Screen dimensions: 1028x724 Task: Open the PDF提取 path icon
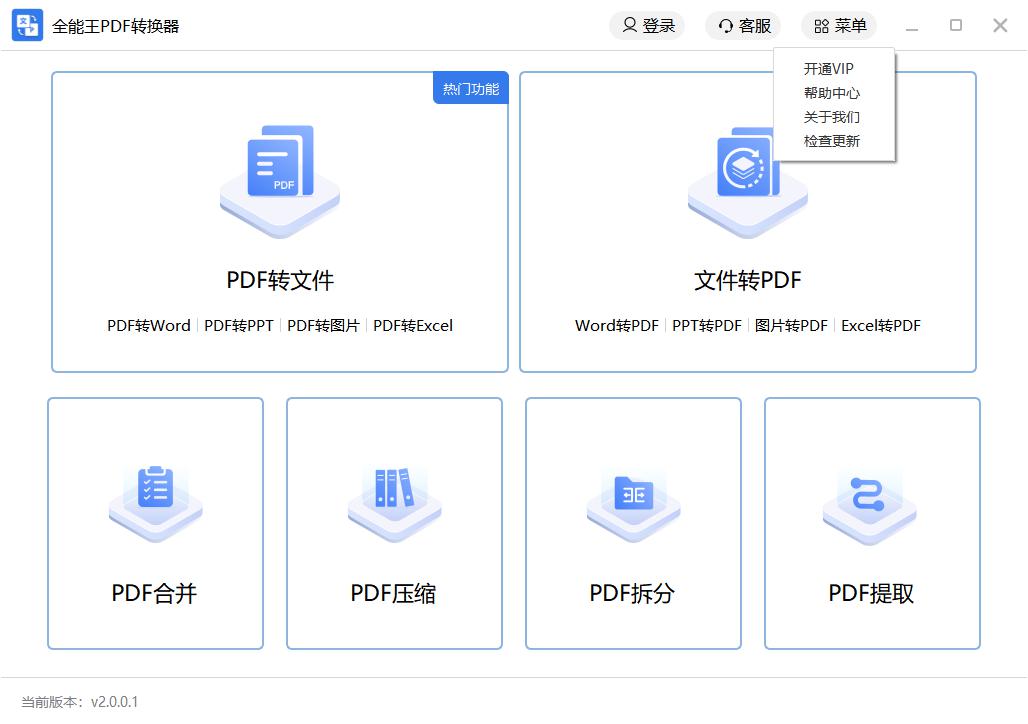point(870,495)
